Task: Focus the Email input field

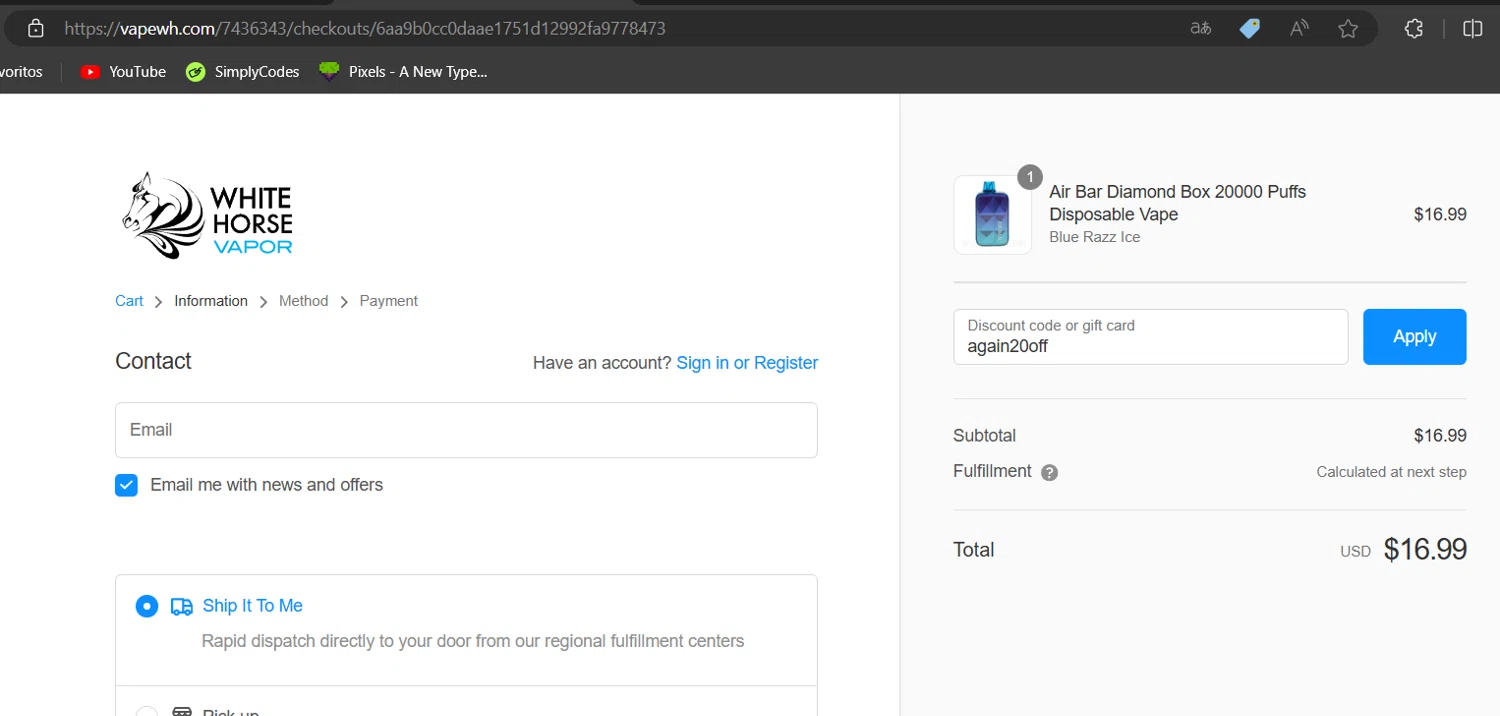Action: [x=466, y=430]
